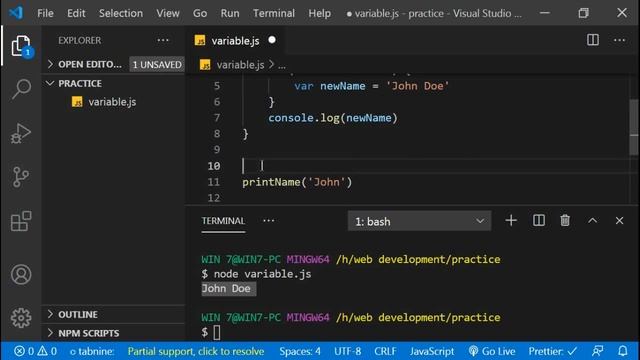
Task: Split the editor right
Action: coord(593,40)
